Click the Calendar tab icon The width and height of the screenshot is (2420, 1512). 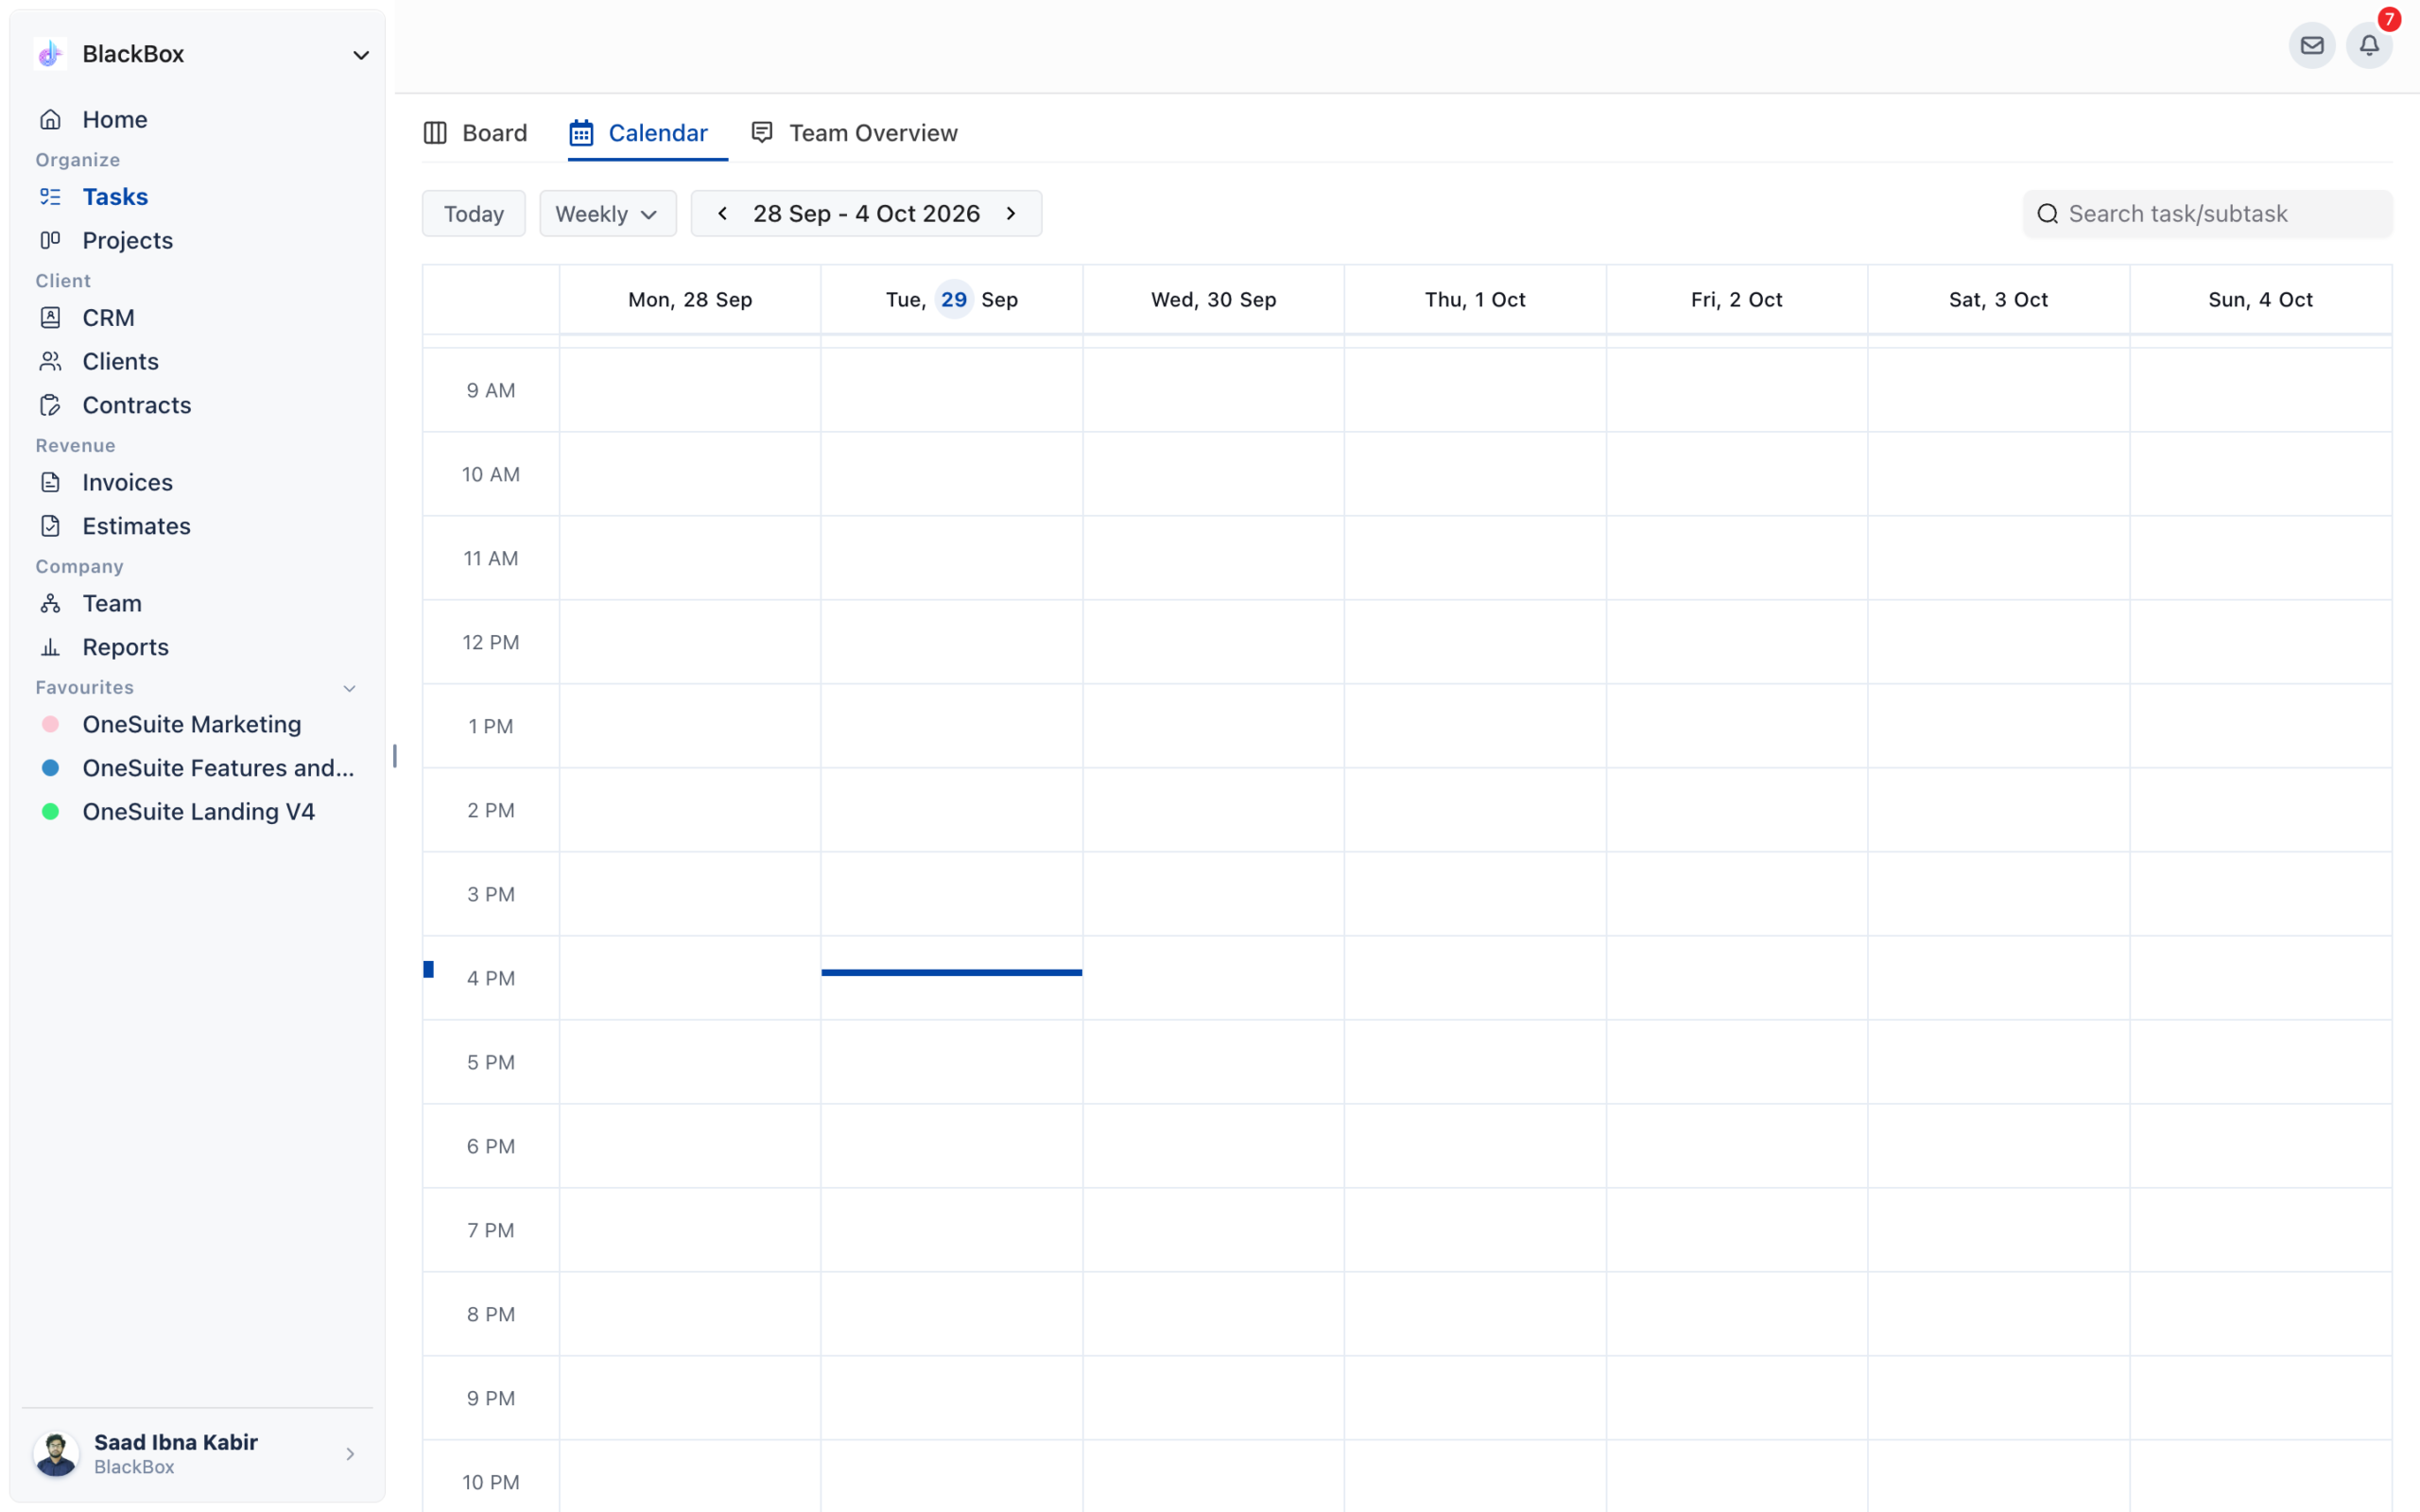point(581,133)
